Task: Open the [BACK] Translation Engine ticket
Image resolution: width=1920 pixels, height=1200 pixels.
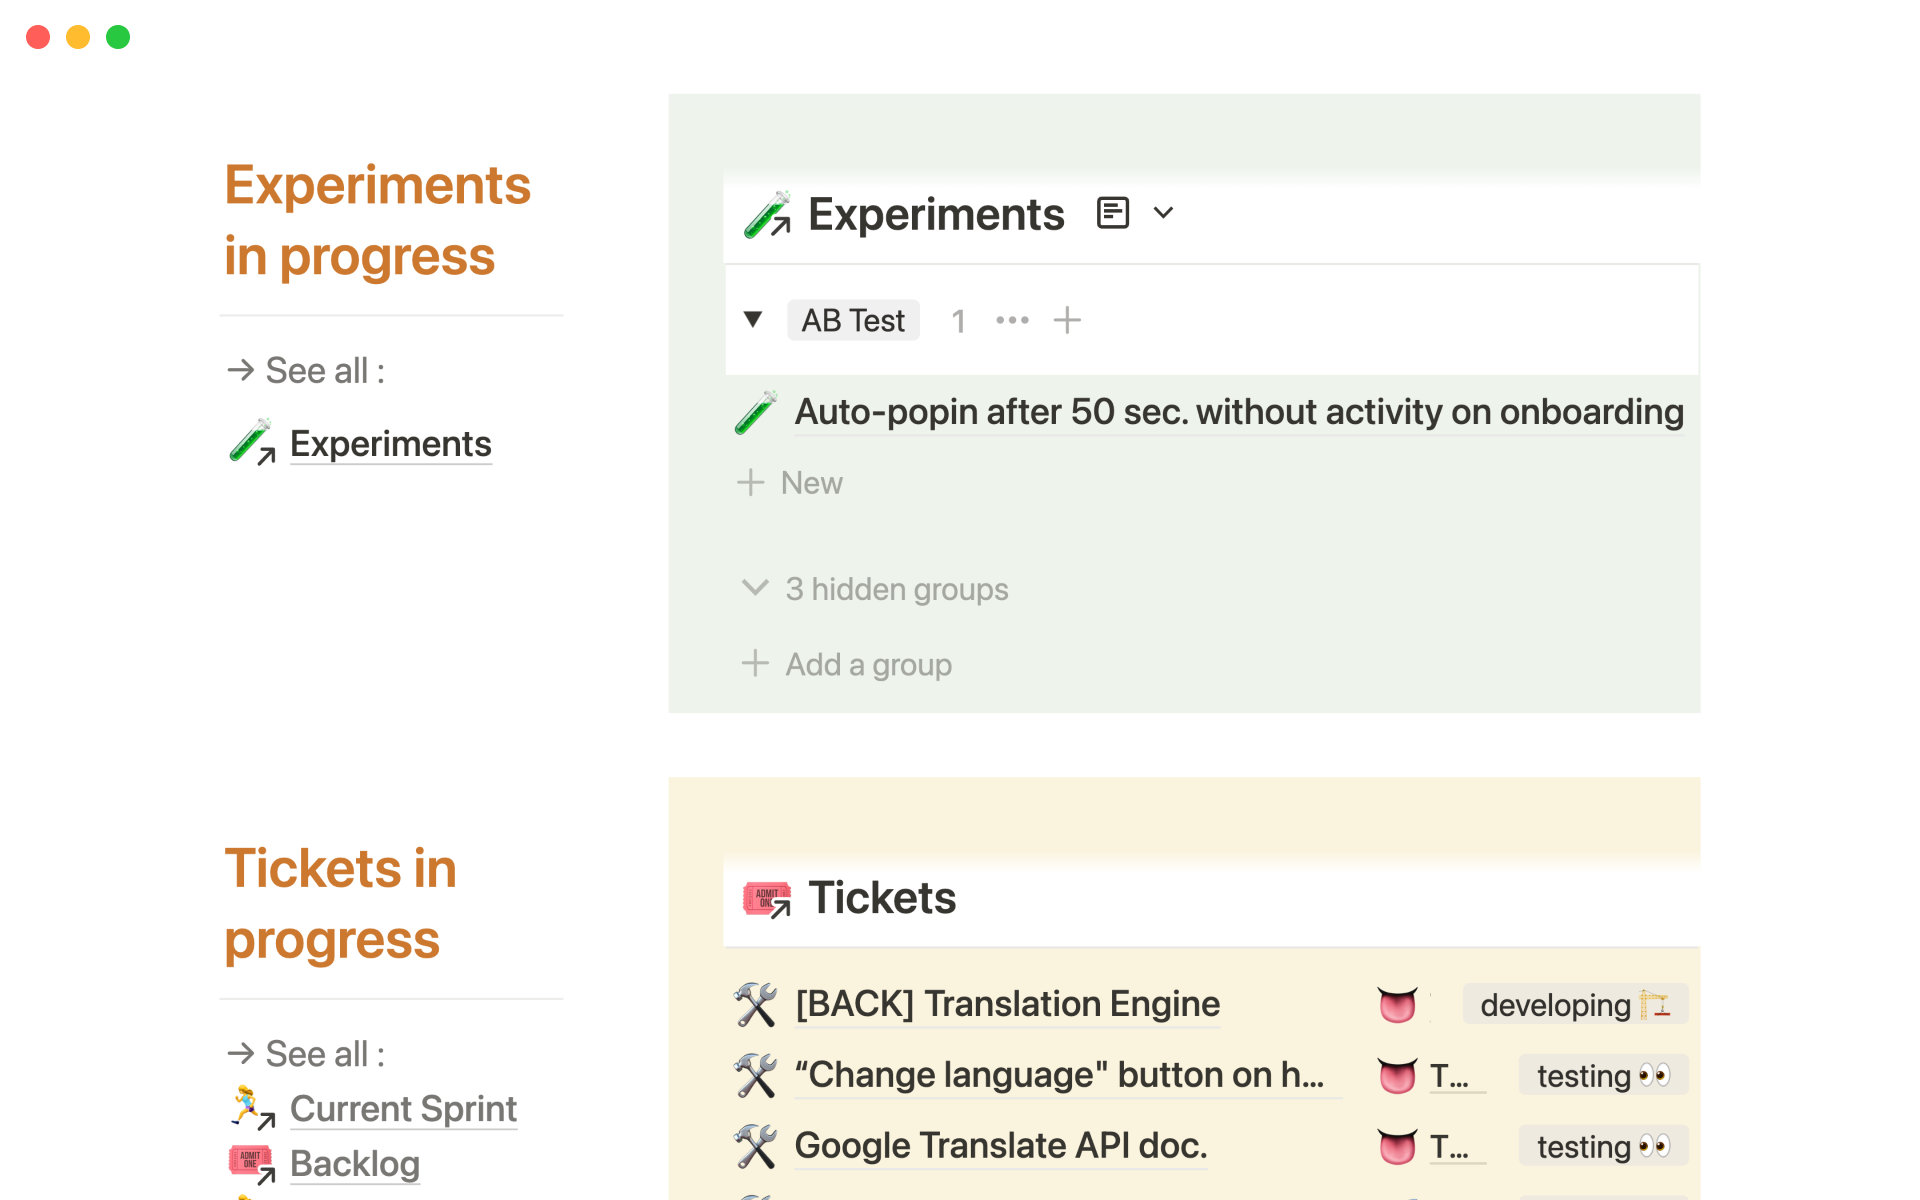Action: point(1007,1004)
